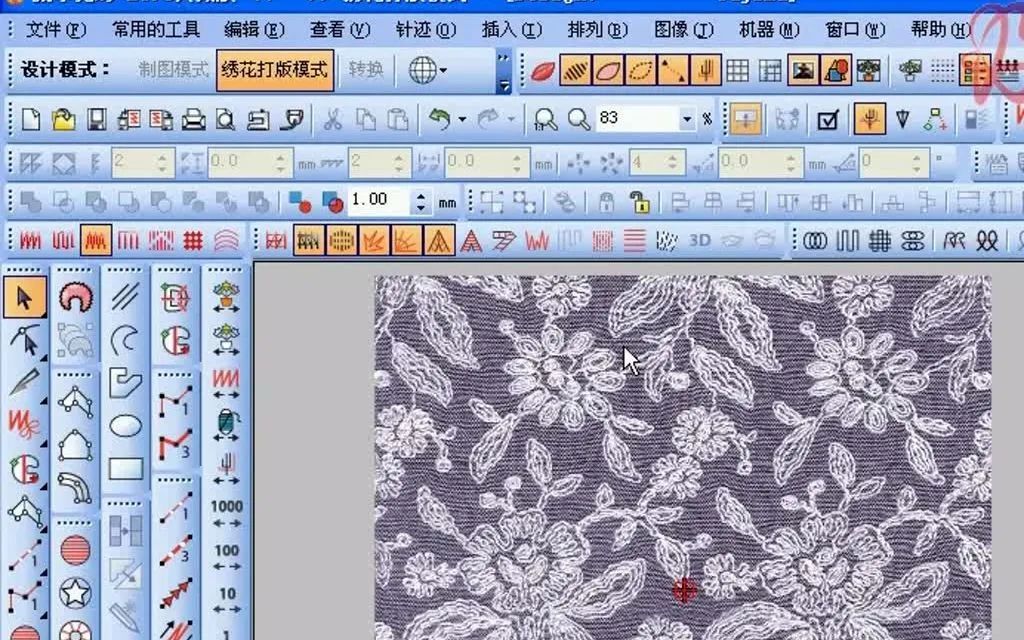Click the zoom 1:1 magnifier icon
Screen dimensions: 1024x640
click(545, 120)
